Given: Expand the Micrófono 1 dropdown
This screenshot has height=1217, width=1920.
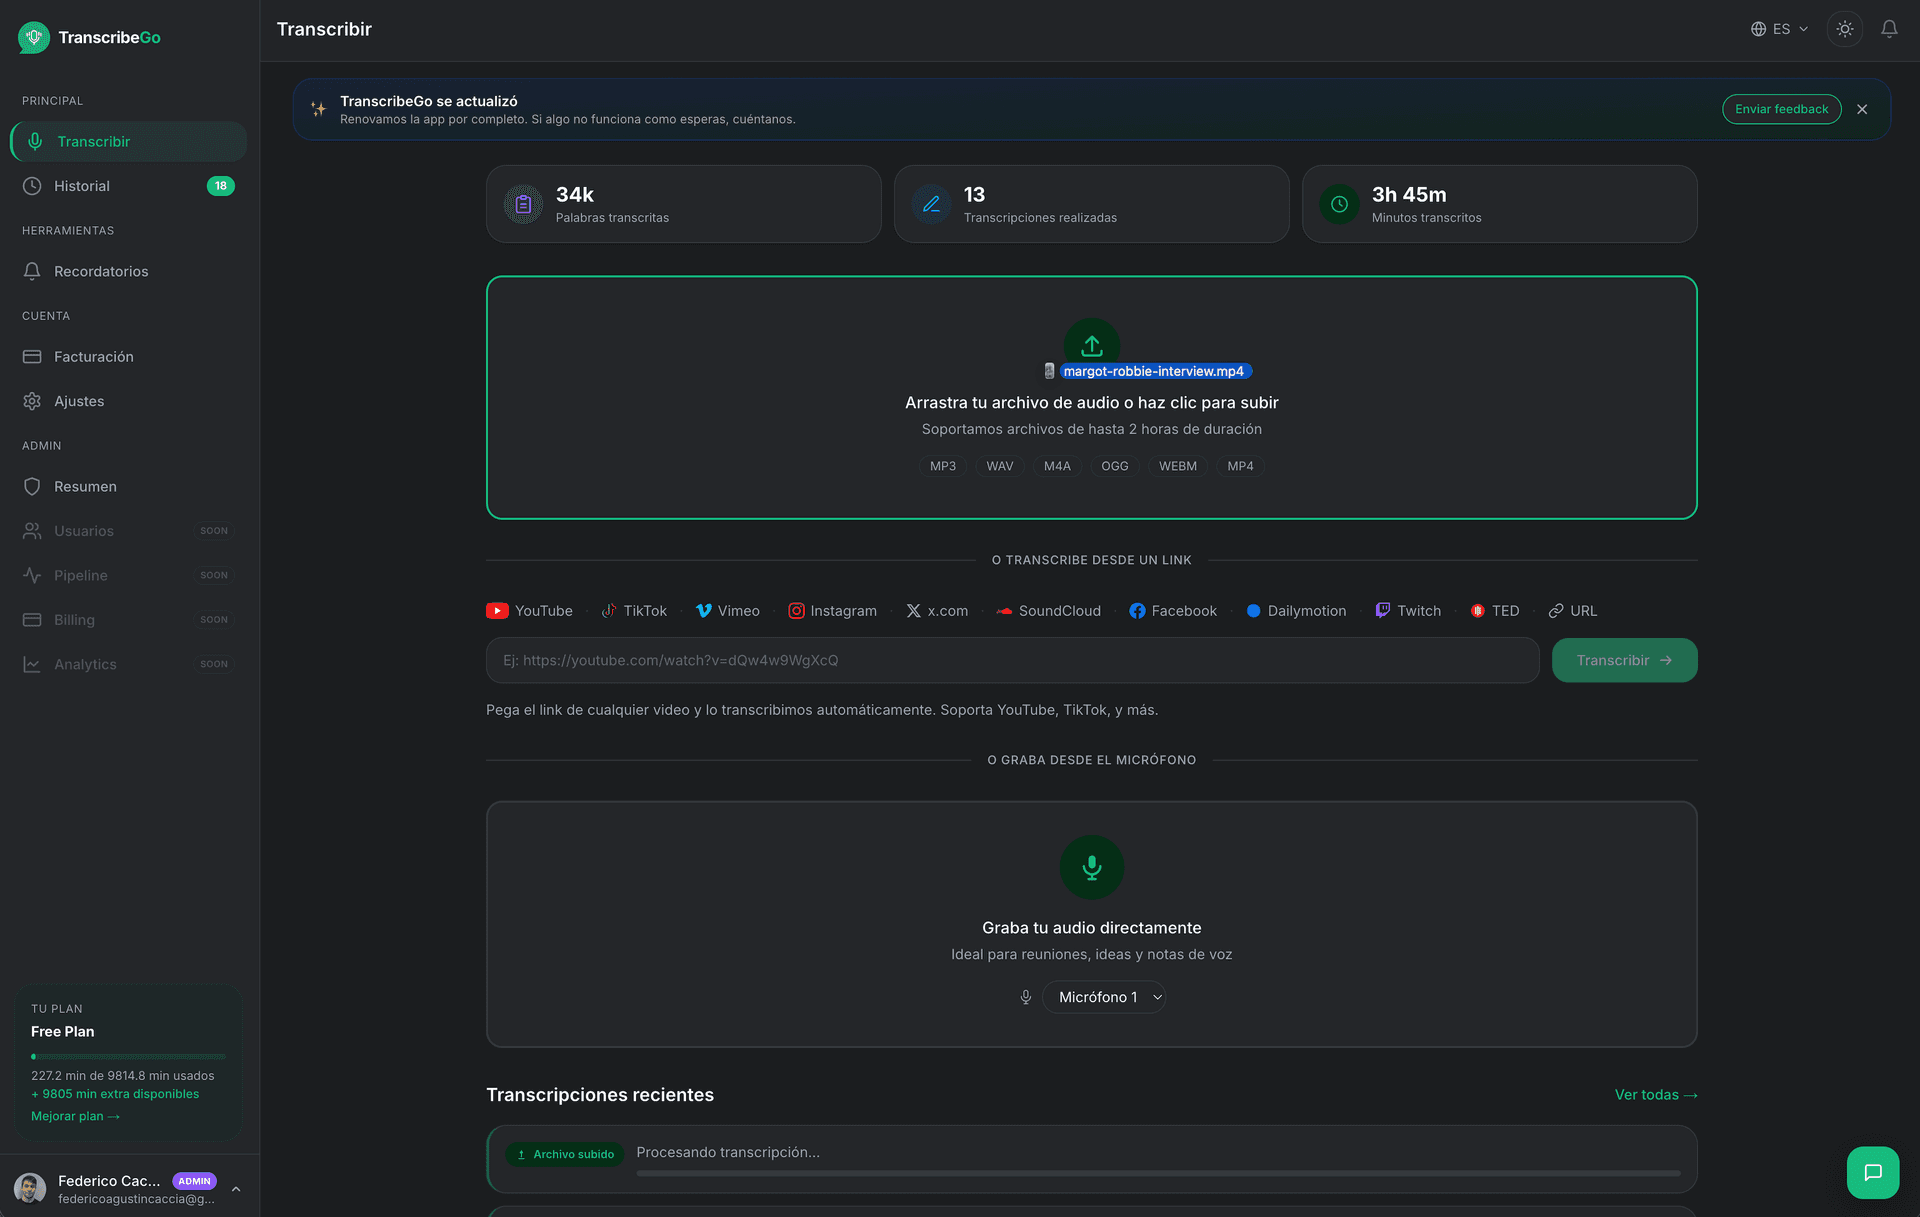Looking at the screenshot, I should click(1104, 997).
